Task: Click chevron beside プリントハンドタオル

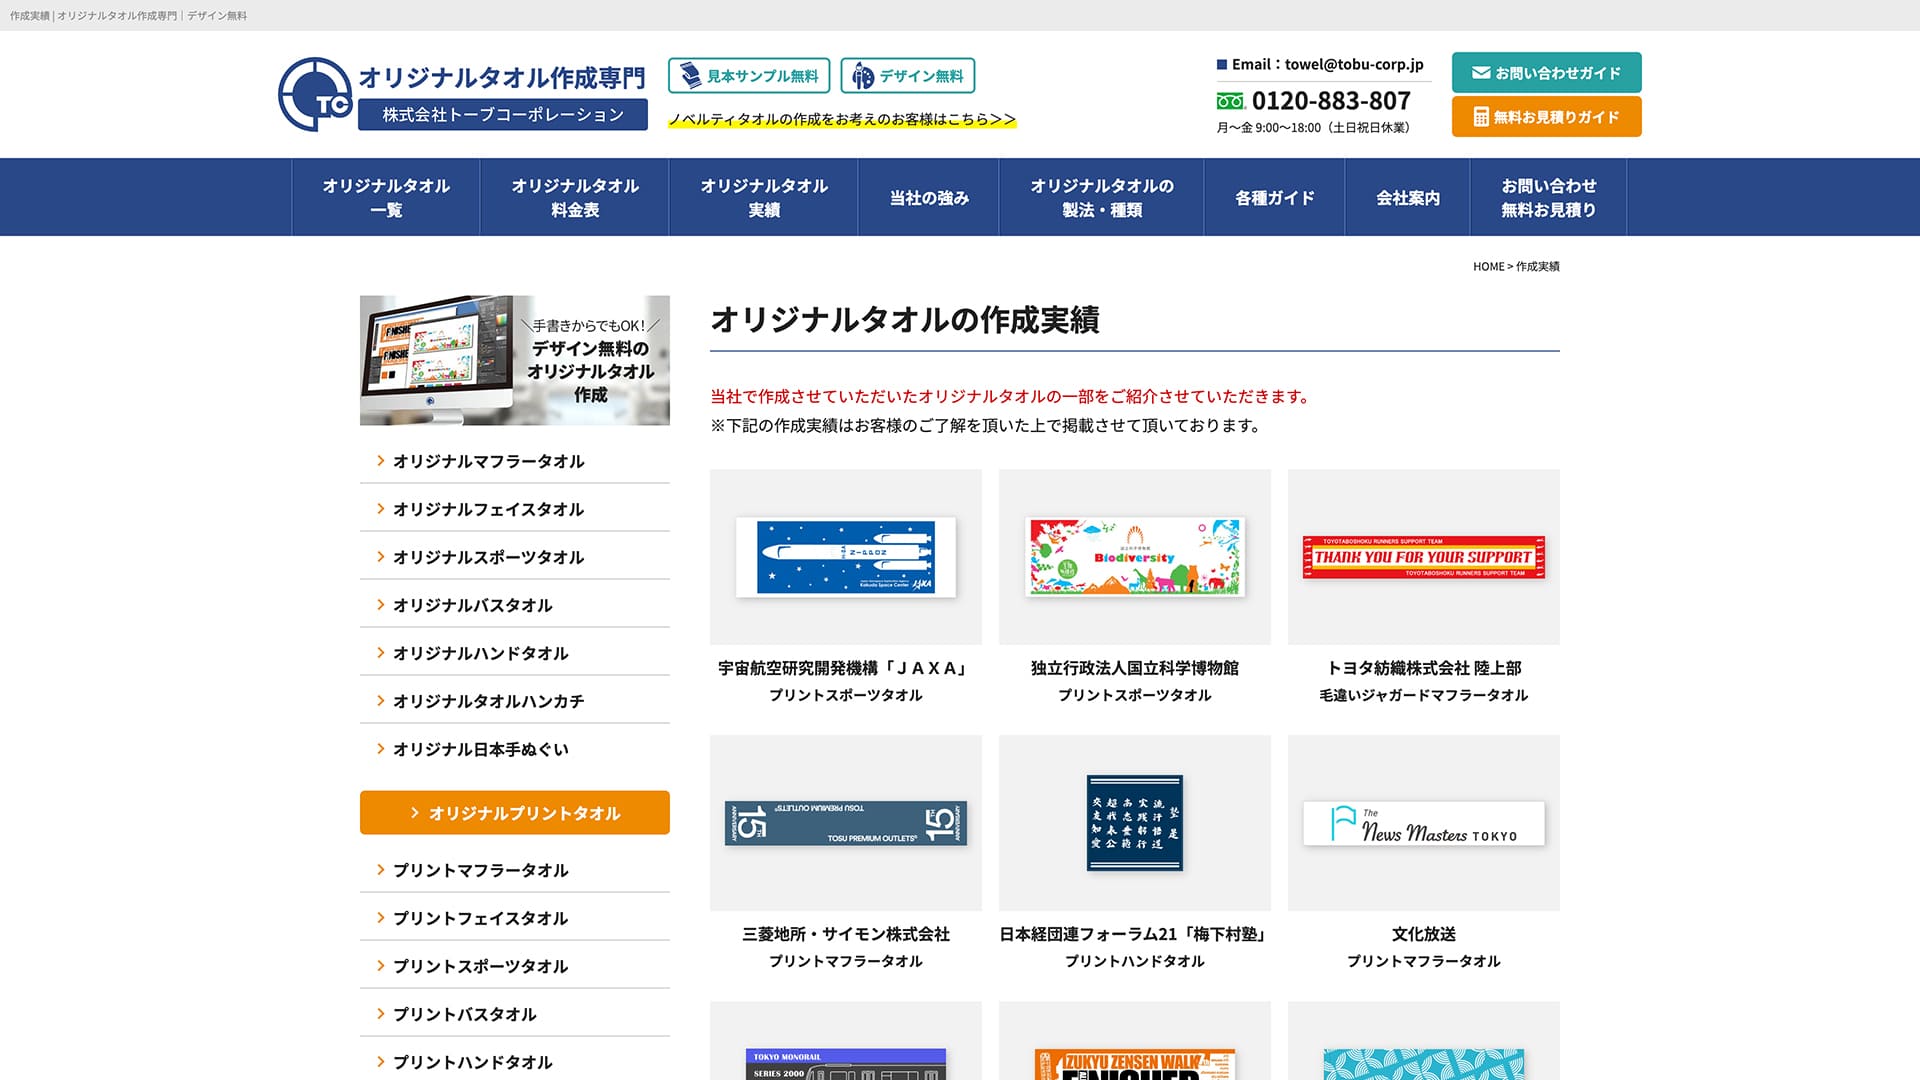Action: coord(380,1061)
